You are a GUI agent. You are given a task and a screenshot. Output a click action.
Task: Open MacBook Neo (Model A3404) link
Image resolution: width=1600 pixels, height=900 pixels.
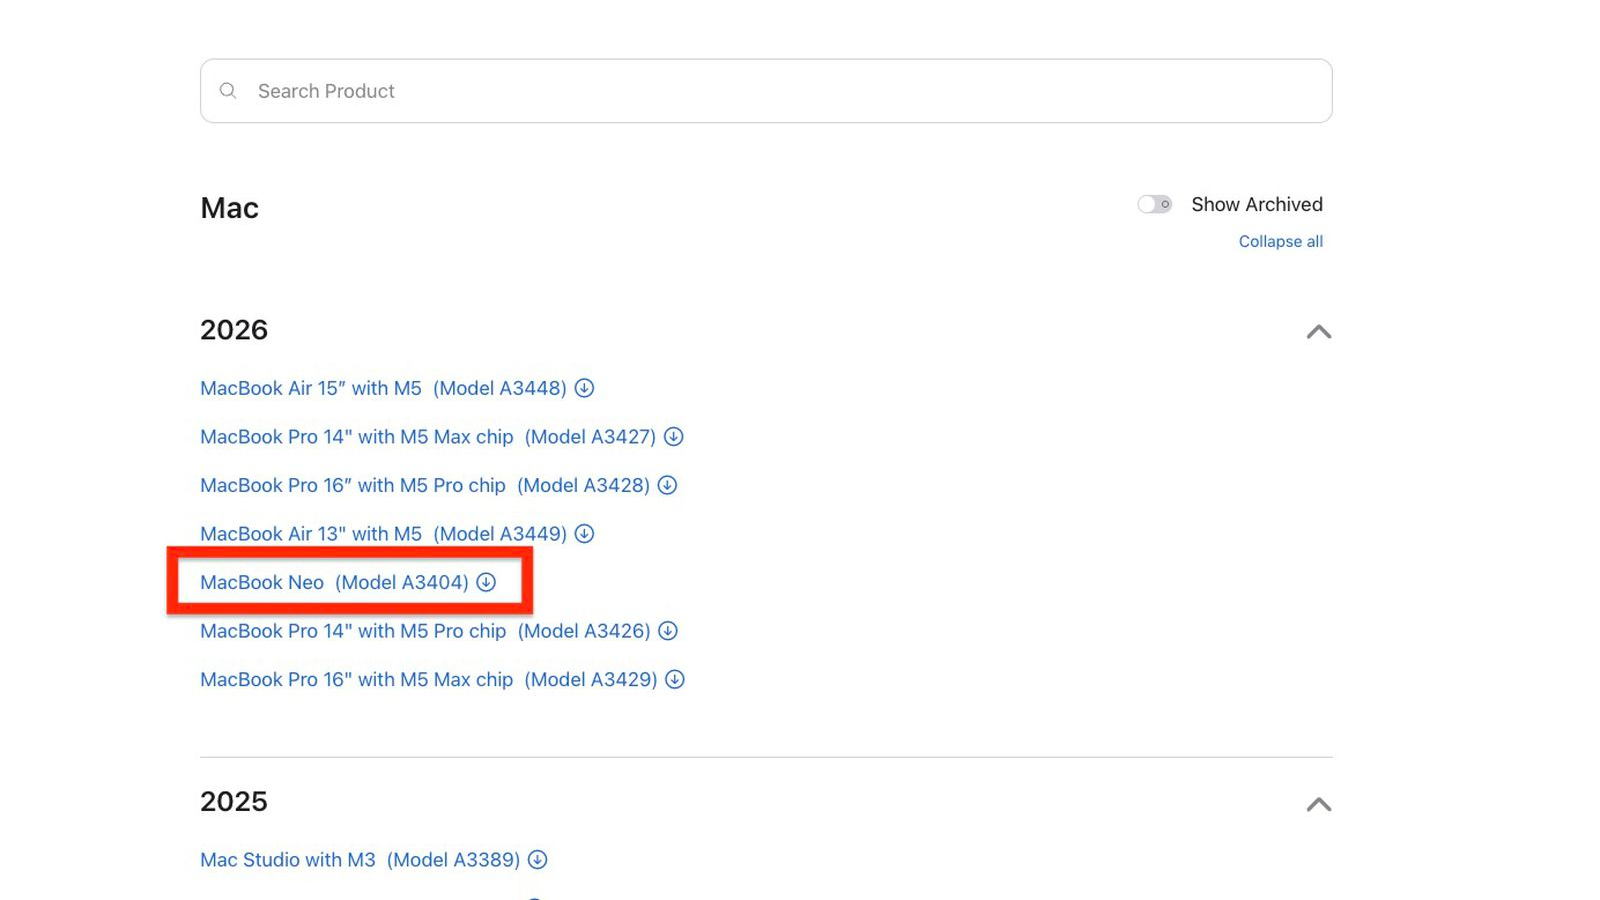(x=333, y=583)
